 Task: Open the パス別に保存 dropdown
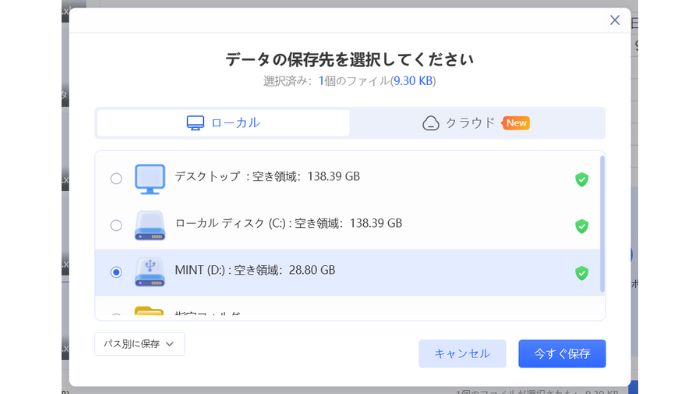(x=140, y=344)
